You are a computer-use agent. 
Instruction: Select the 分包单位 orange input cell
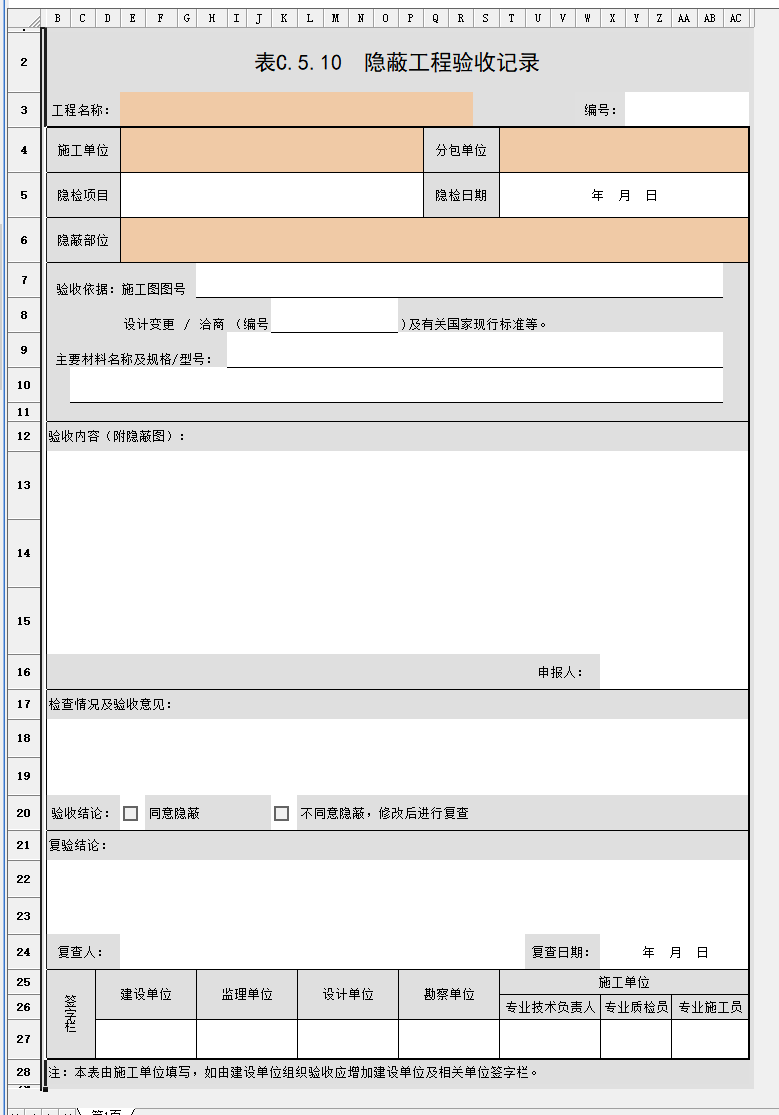click(x=624, y=150)
